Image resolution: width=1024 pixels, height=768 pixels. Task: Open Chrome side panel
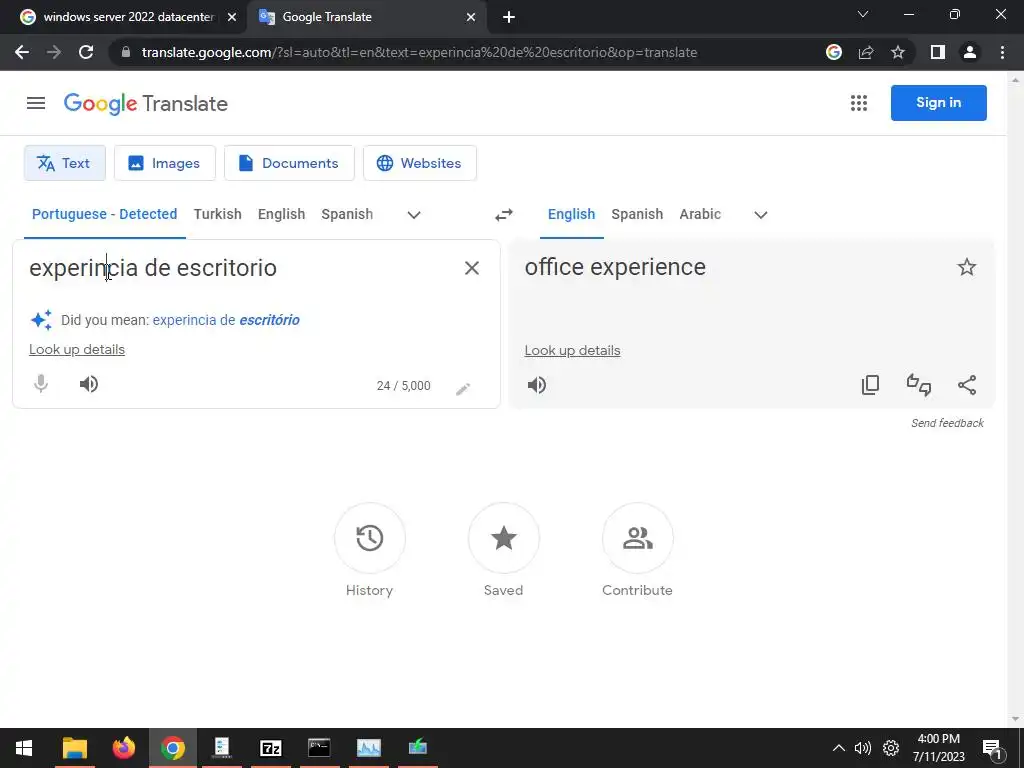click(938, 52)
